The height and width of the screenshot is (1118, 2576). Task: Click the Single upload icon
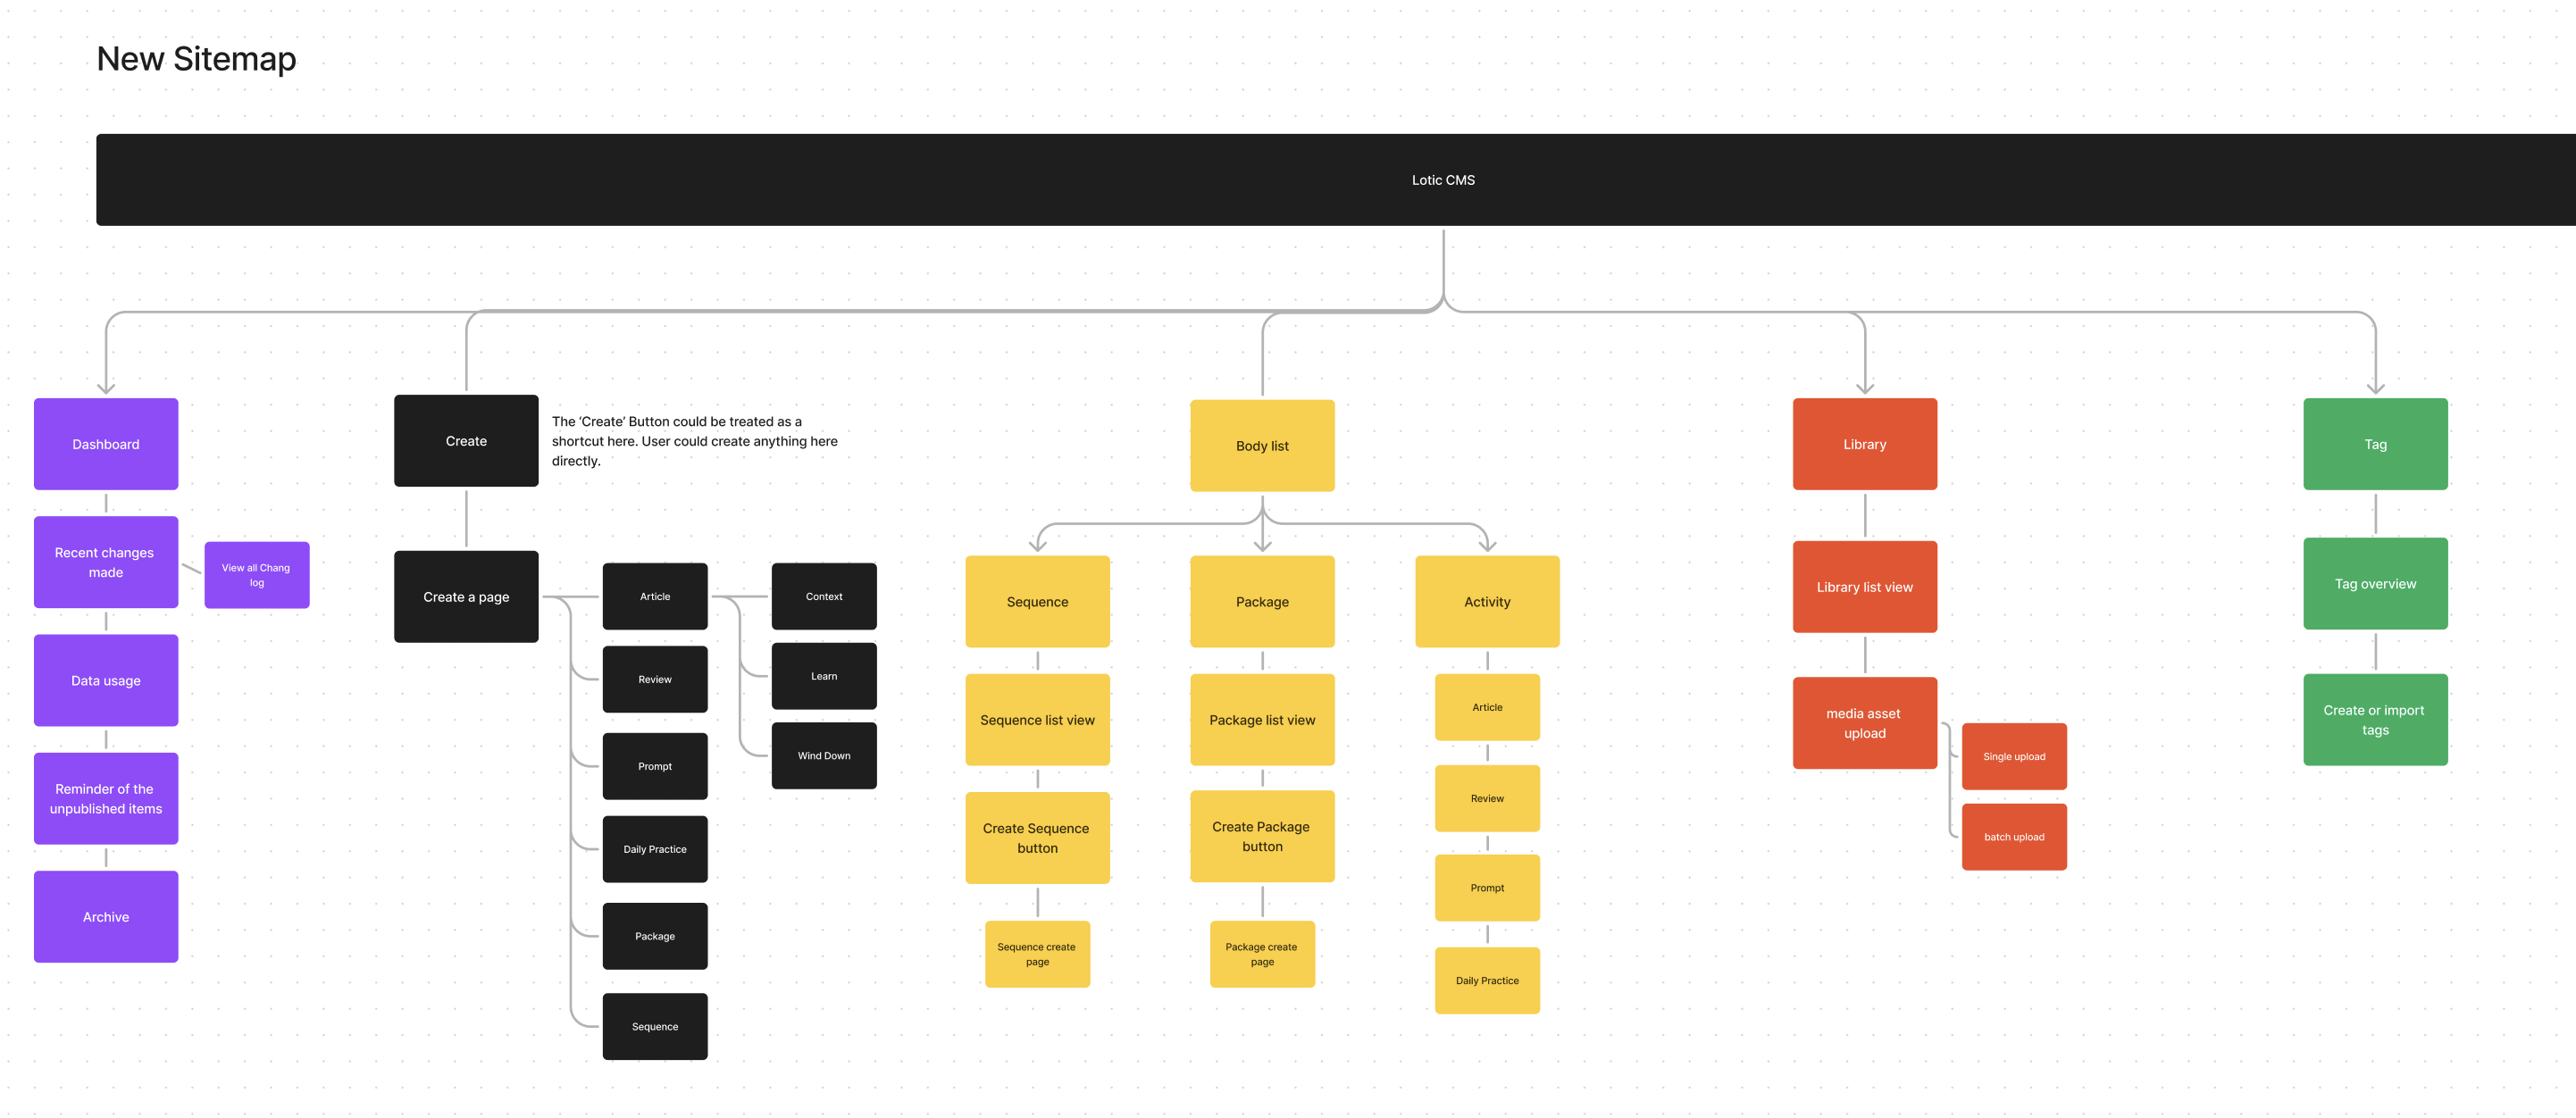point(2011,755)
